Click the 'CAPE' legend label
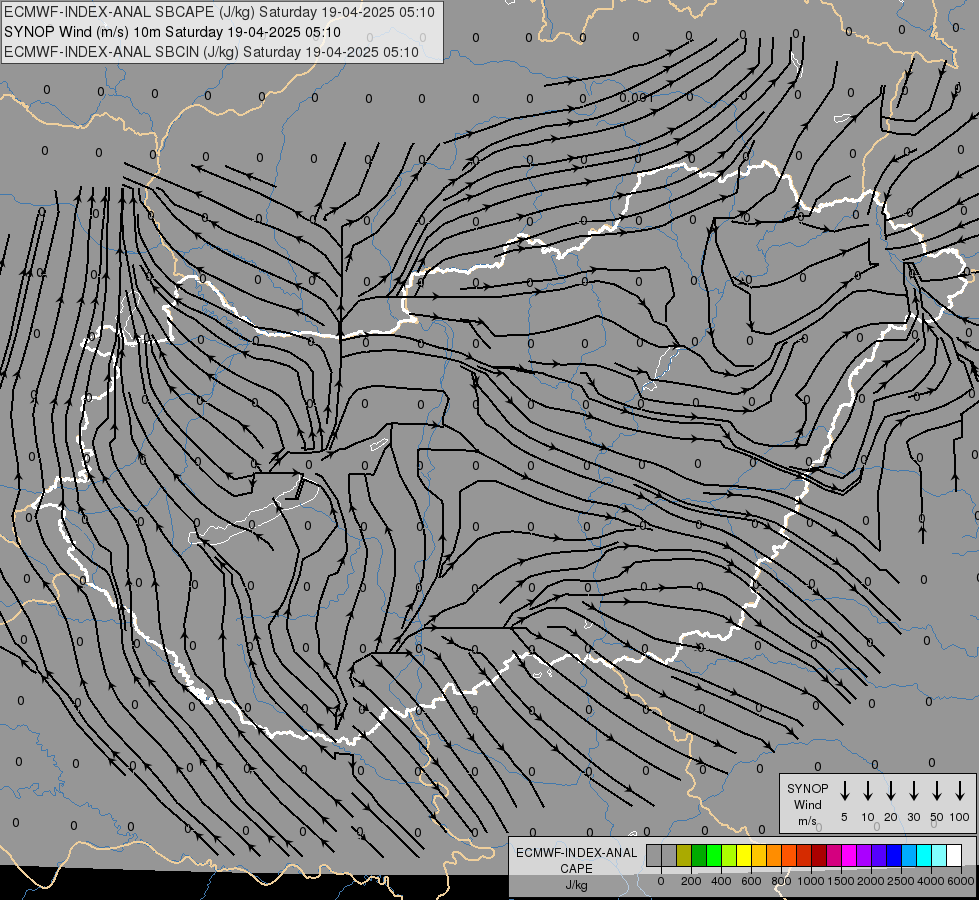Image resolution: width=979 pixels, height=900 pixels. pyautogui.click(x=576, y=868)
